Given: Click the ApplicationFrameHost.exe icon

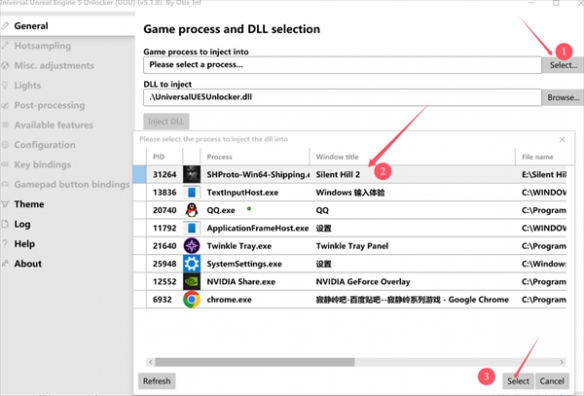Looking at the screenshot, I should (191, 228).
